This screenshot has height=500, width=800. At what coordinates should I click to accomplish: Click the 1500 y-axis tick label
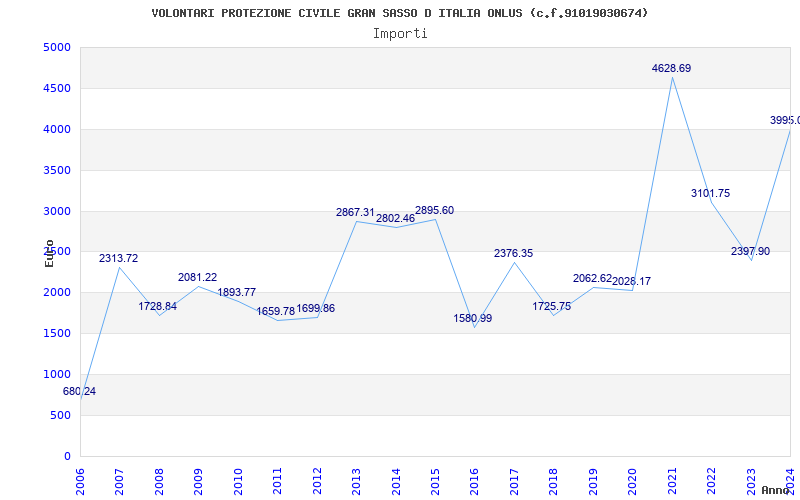click(x=57, y=334)
